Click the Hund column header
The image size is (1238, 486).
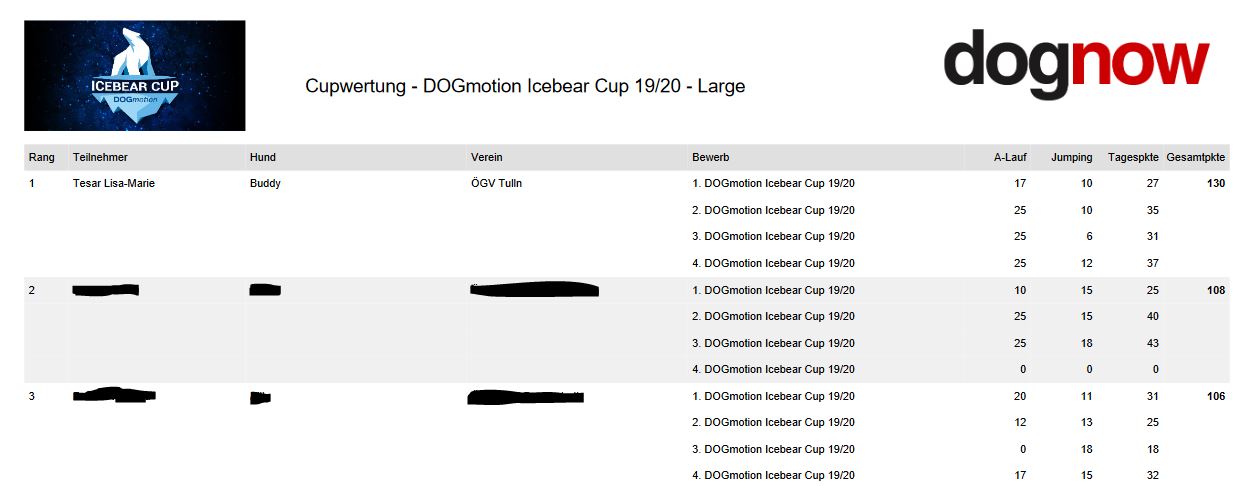pyautogui.click(x=263, y=158)
